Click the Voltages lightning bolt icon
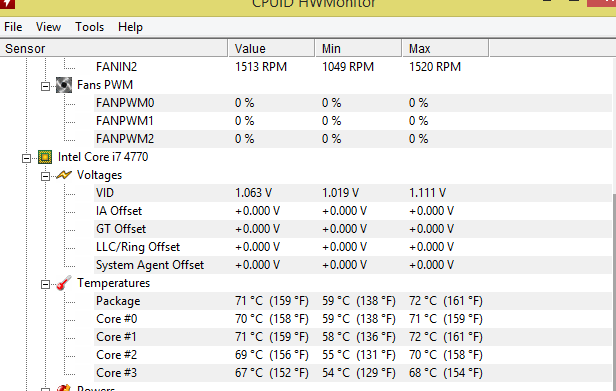Image resolution: width=616 pixels, height=391 pixels. click(x=64, y=175)
